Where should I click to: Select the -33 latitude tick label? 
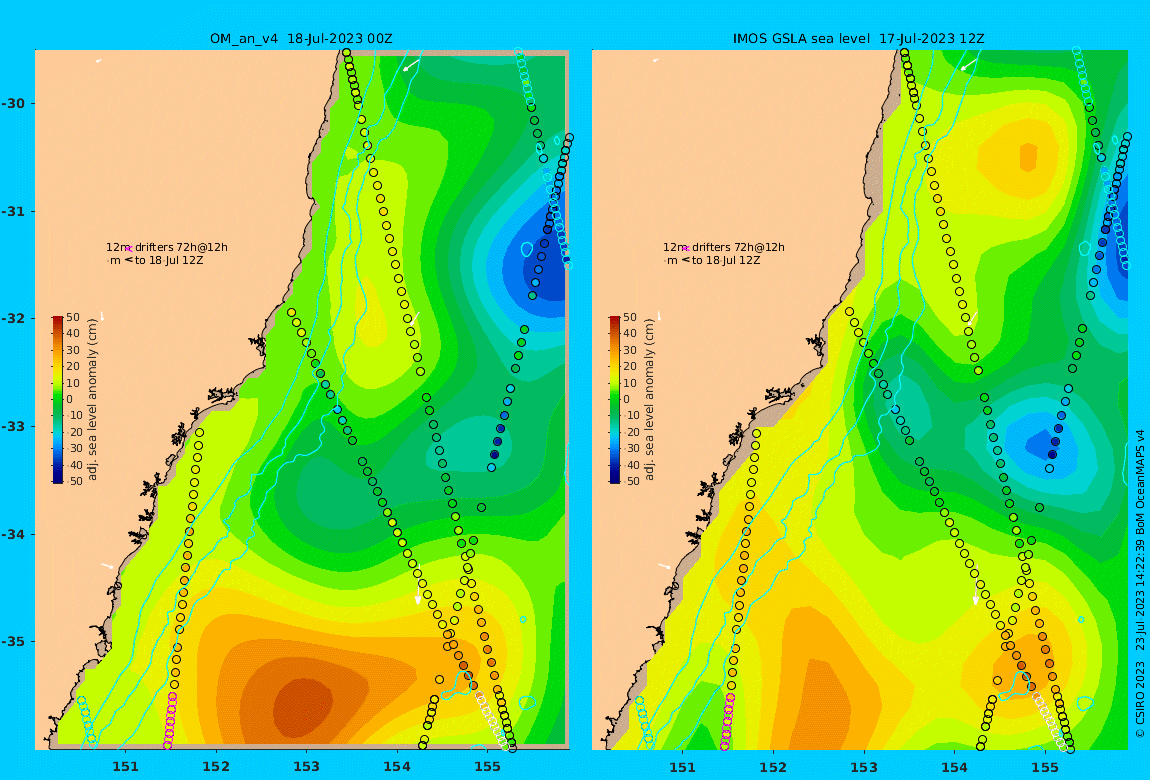(x=13, y=427)
